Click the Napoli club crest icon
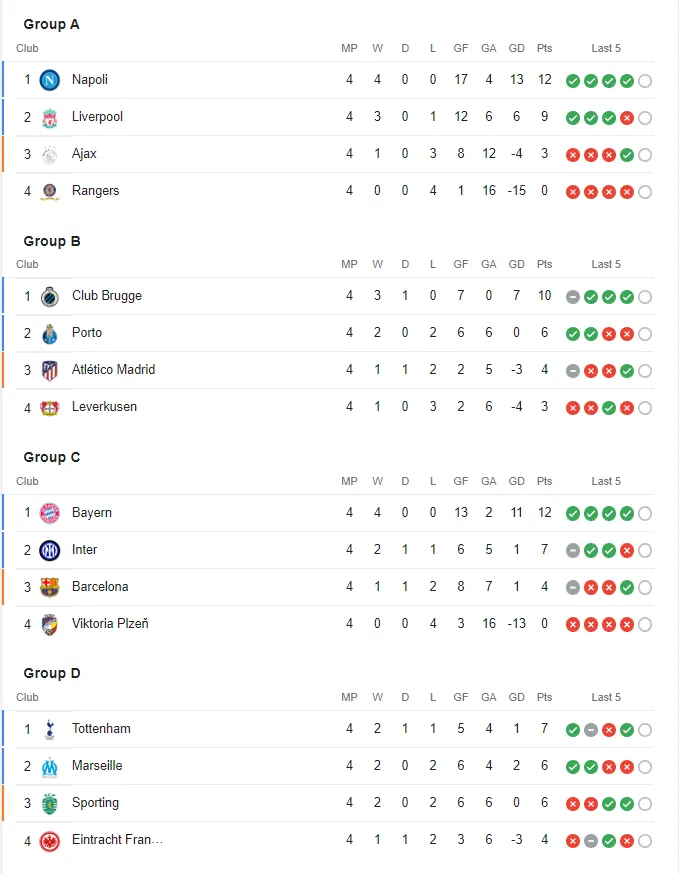This screenshot has height=874, width=679. point(49,80)
